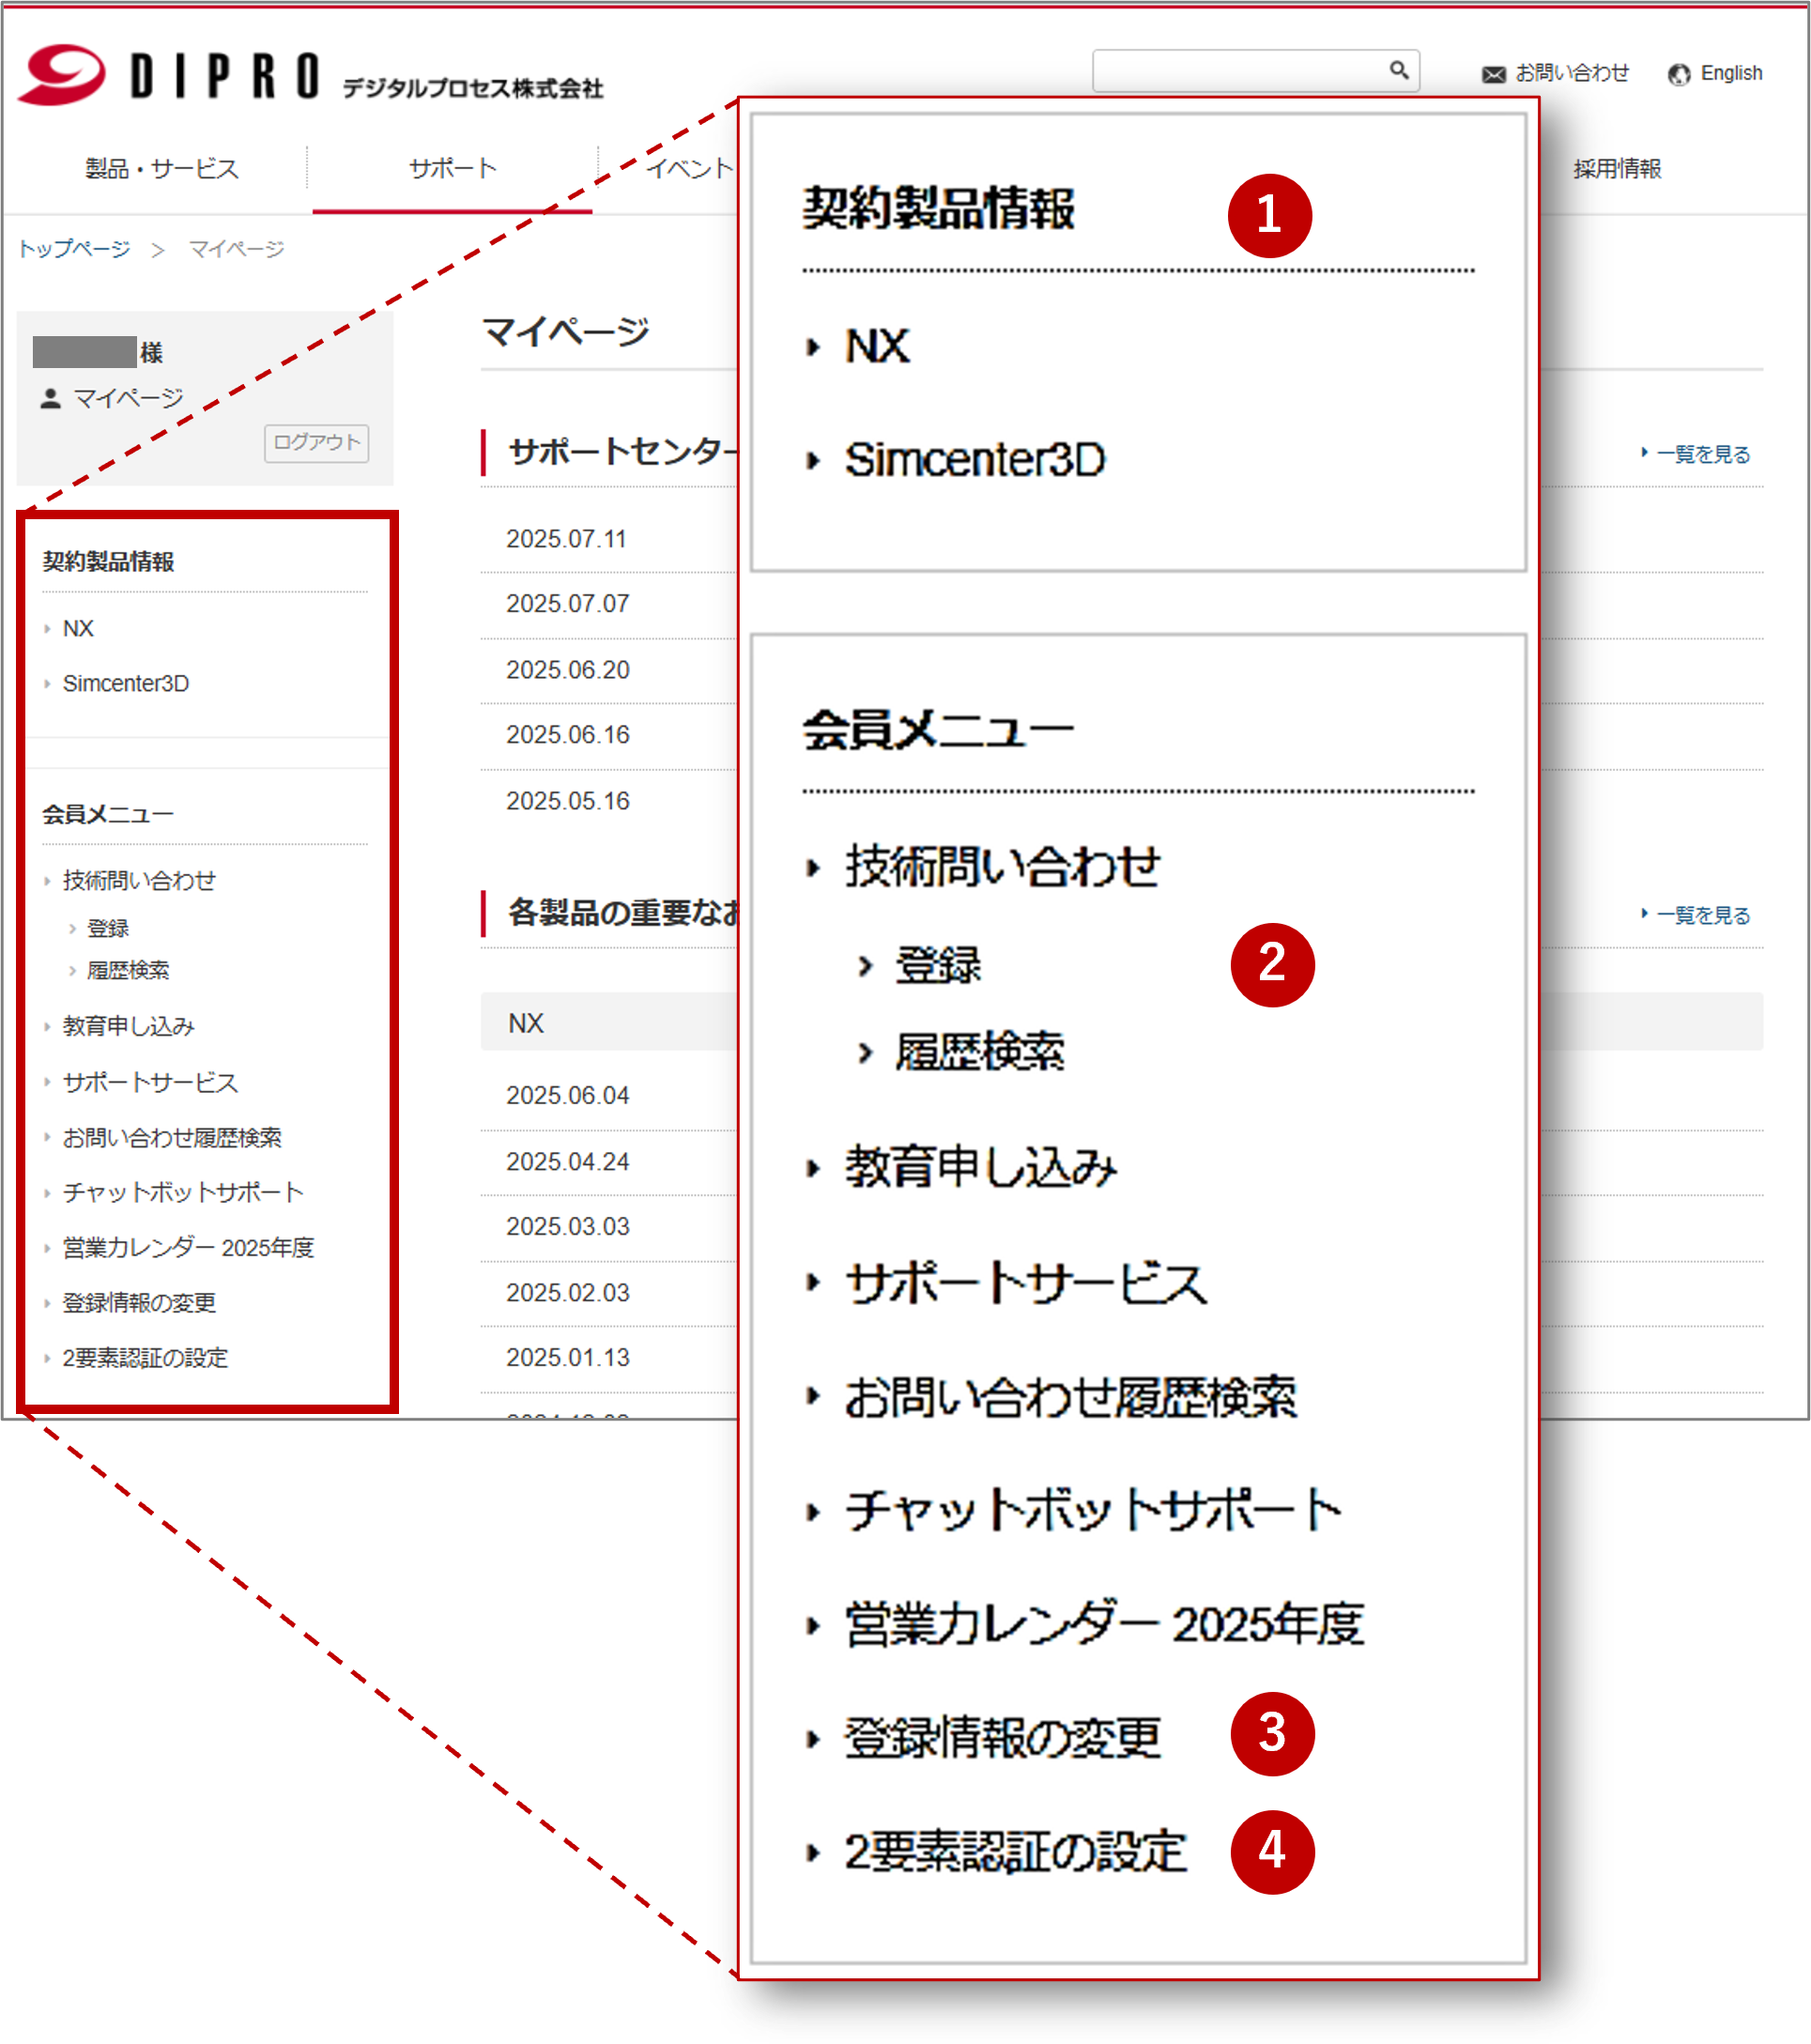This screenshot has width=1811, height=2044.
Task: Click the NX notice dated 2025.02.03
Action: [x=568, y=1292]
